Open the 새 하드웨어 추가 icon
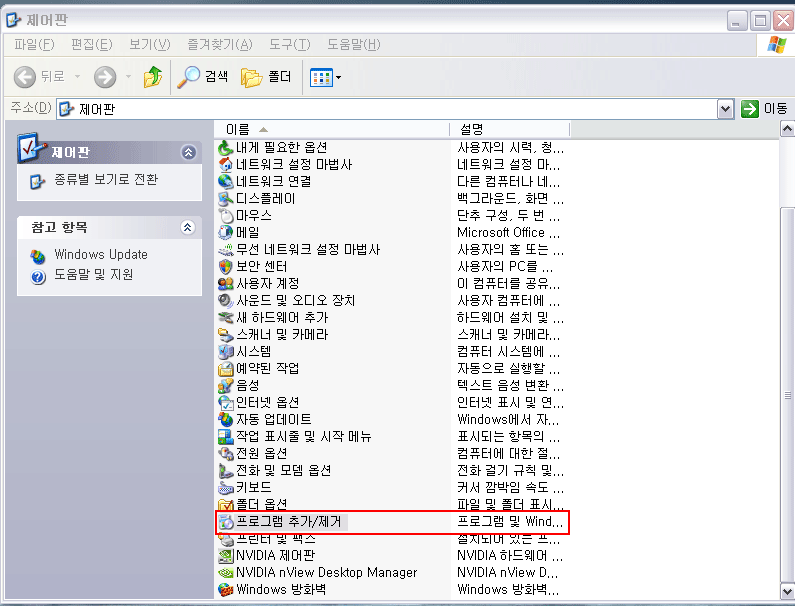The width and height of the screenshot is (795, 606). (x=225, y=317)
